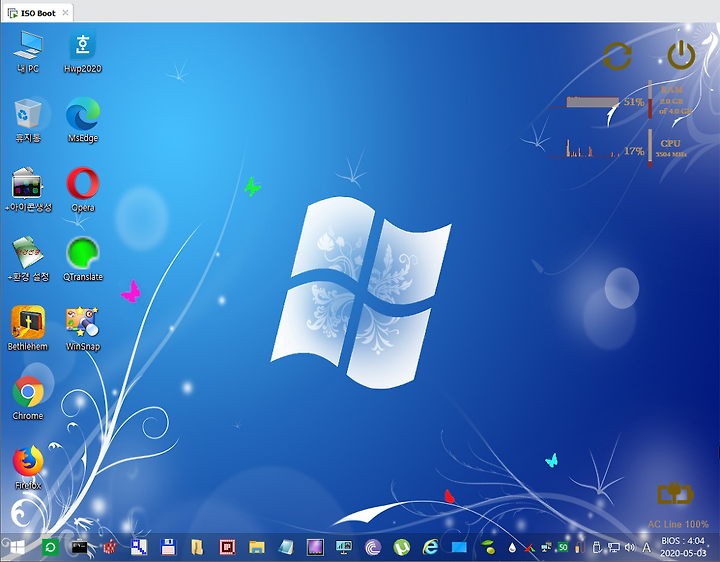Click the green 50 tray icon
This screenshot has width=720, height=562.
click(x=563, y=547)
